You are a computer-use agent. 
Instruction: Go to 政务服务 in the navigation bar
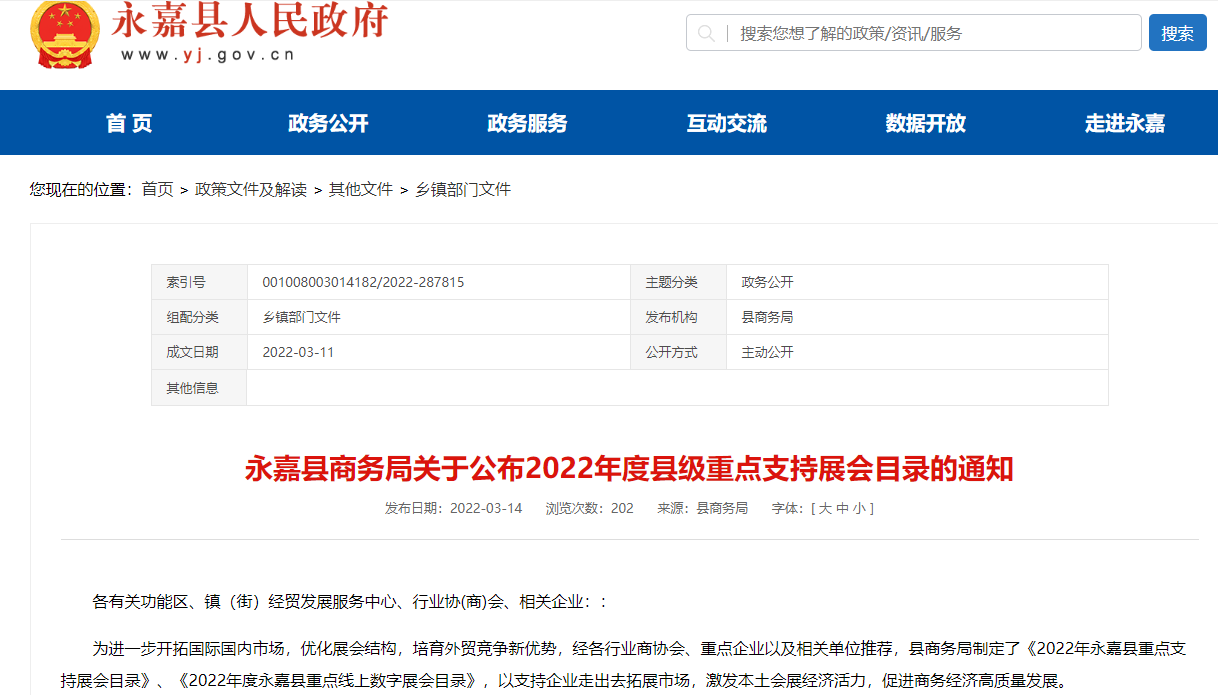(527, 123)
